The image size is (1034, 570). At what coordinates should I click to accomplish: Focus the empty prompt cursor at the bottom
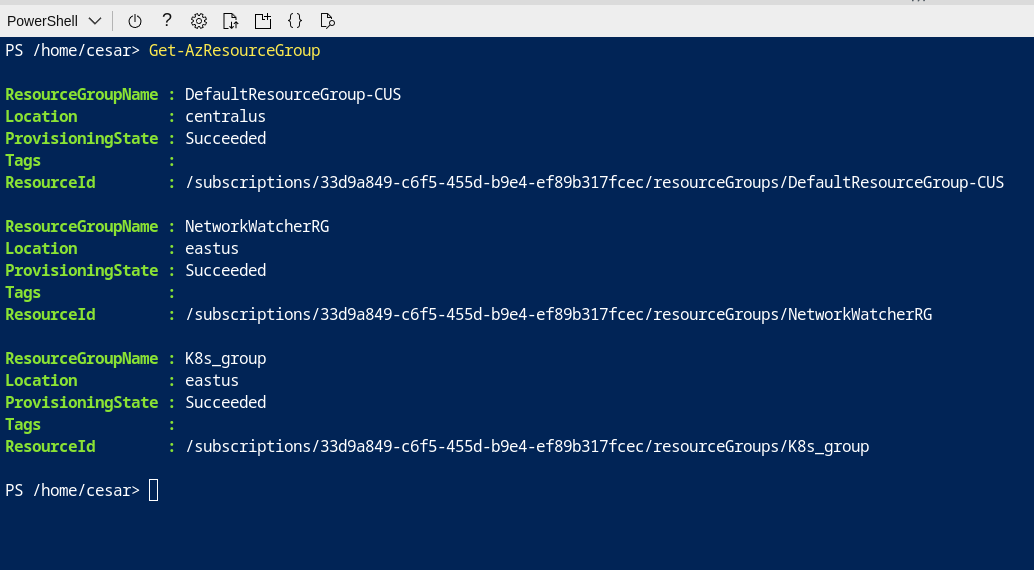coord(153,490)
